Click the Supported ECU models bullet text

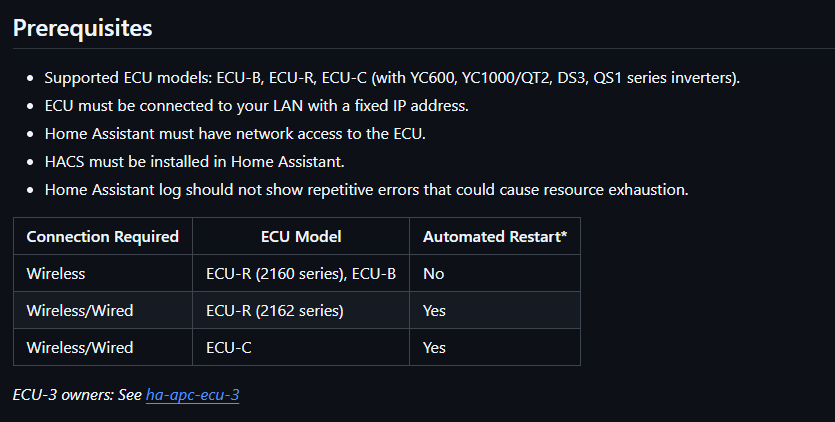coord(391,78)
